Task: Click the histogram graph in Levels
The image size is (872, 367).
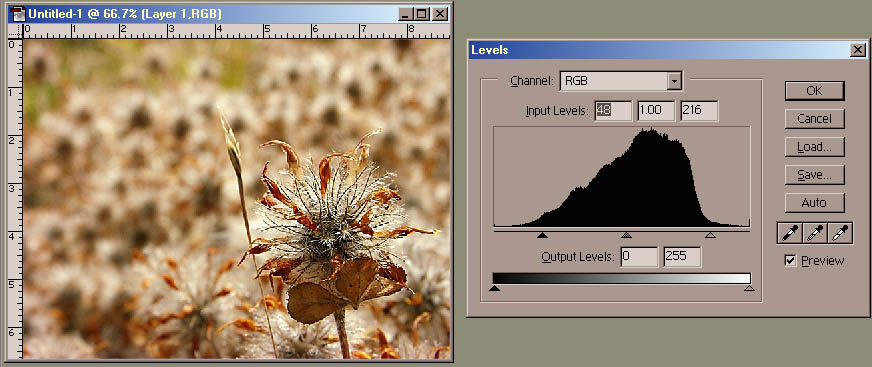Action: click(x=622, y=176)
